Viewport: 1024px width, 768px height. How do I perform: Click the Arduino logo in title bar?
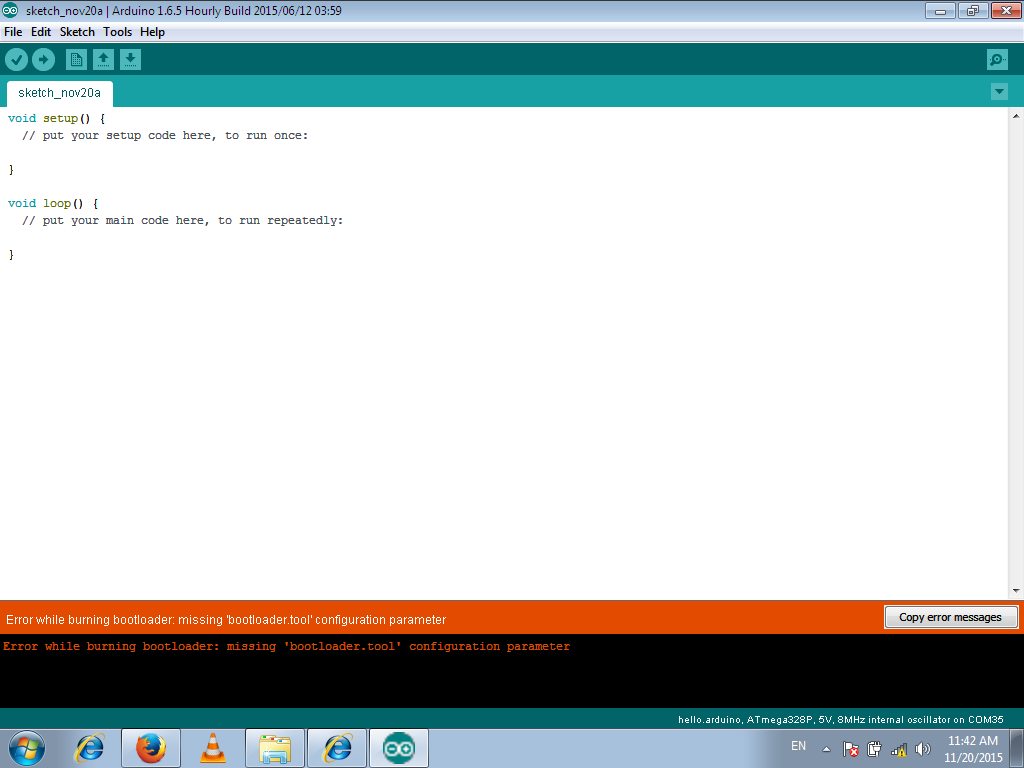pyautogui.click(x=10, y=10)
